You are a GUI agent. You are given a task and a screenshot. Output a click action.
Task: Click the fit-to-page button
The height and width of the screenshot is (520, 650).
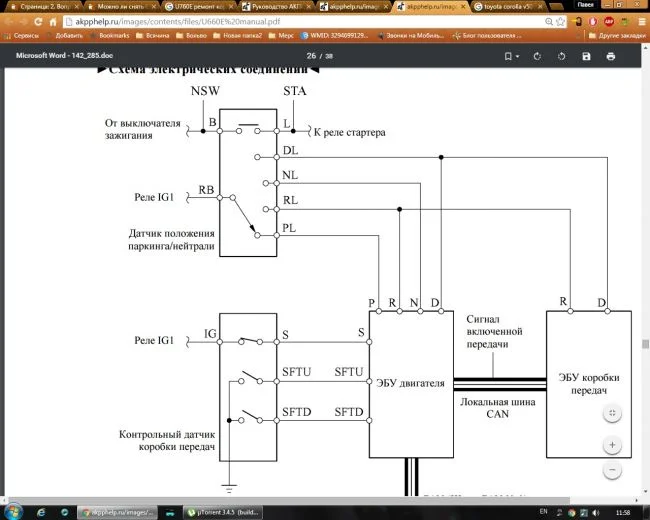[x=612, y=412]
